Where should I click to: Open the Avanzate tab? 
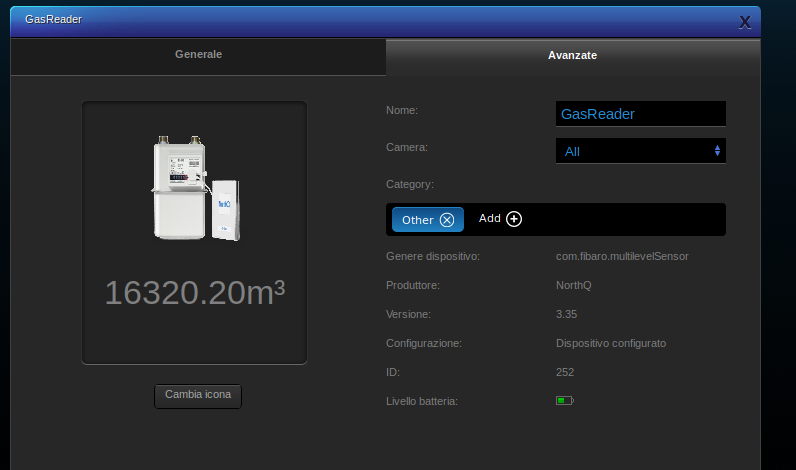(573, 57)
